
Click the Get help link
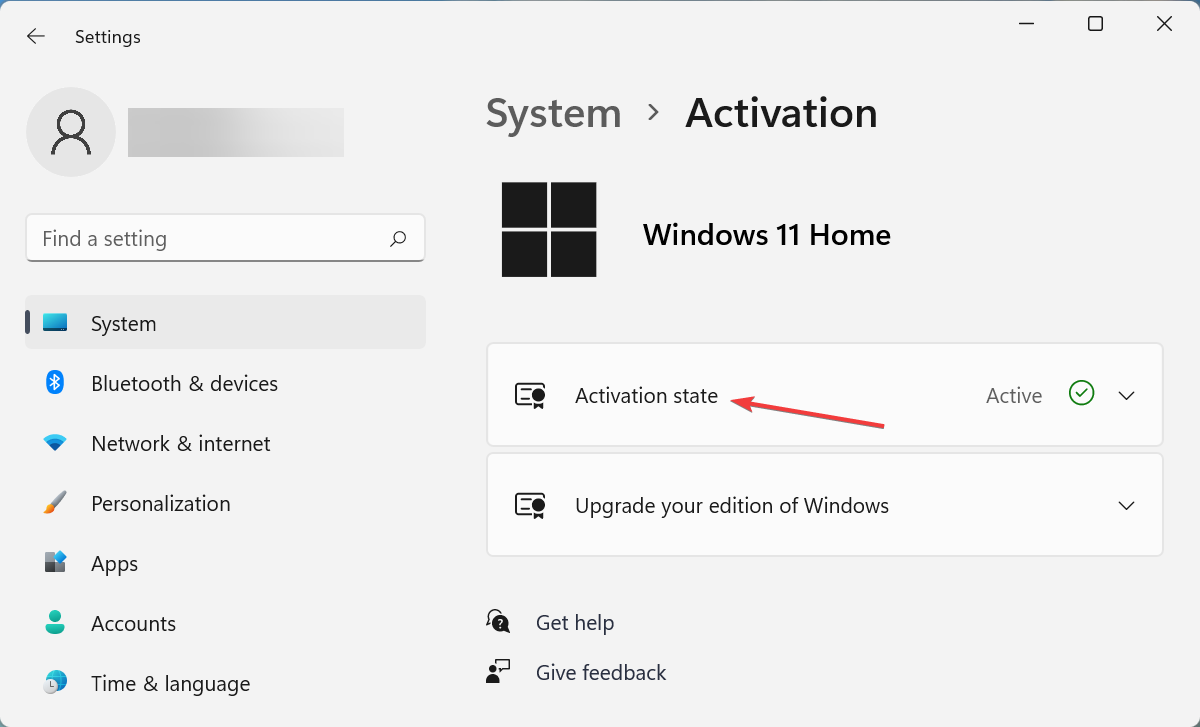575,622
